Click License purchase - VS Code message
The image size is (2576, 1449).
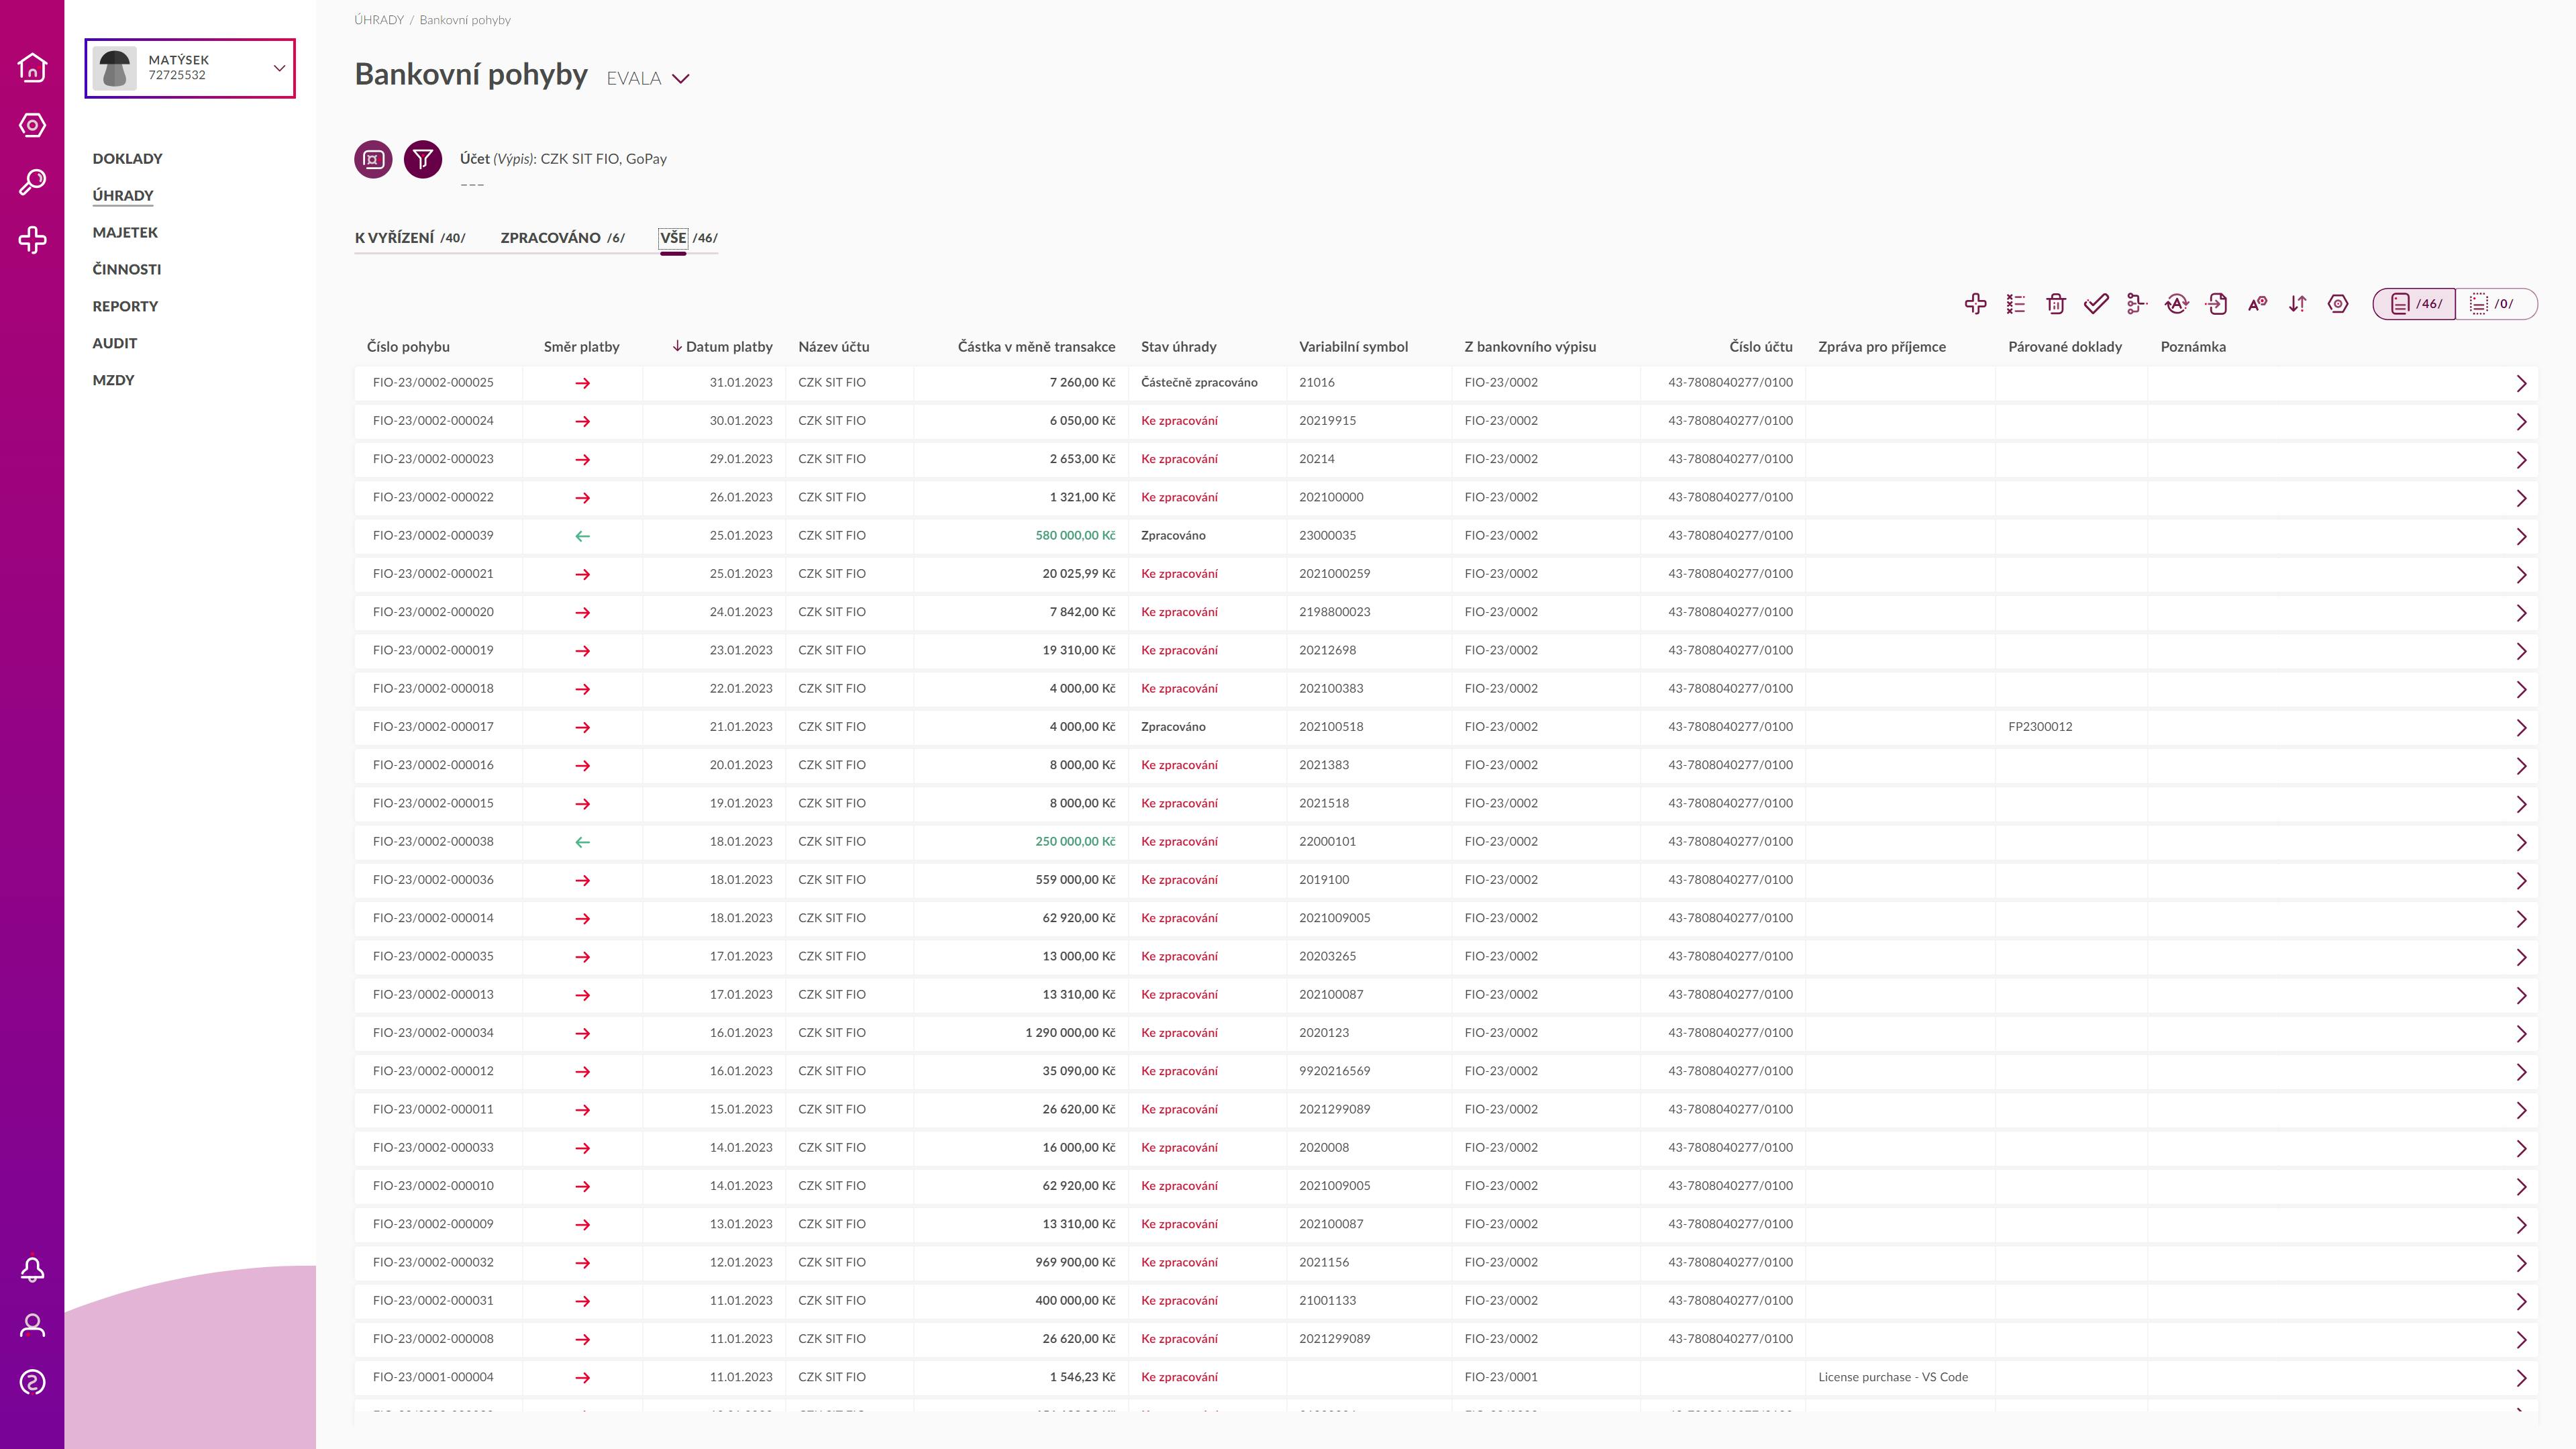(x=1892, y=1377)
